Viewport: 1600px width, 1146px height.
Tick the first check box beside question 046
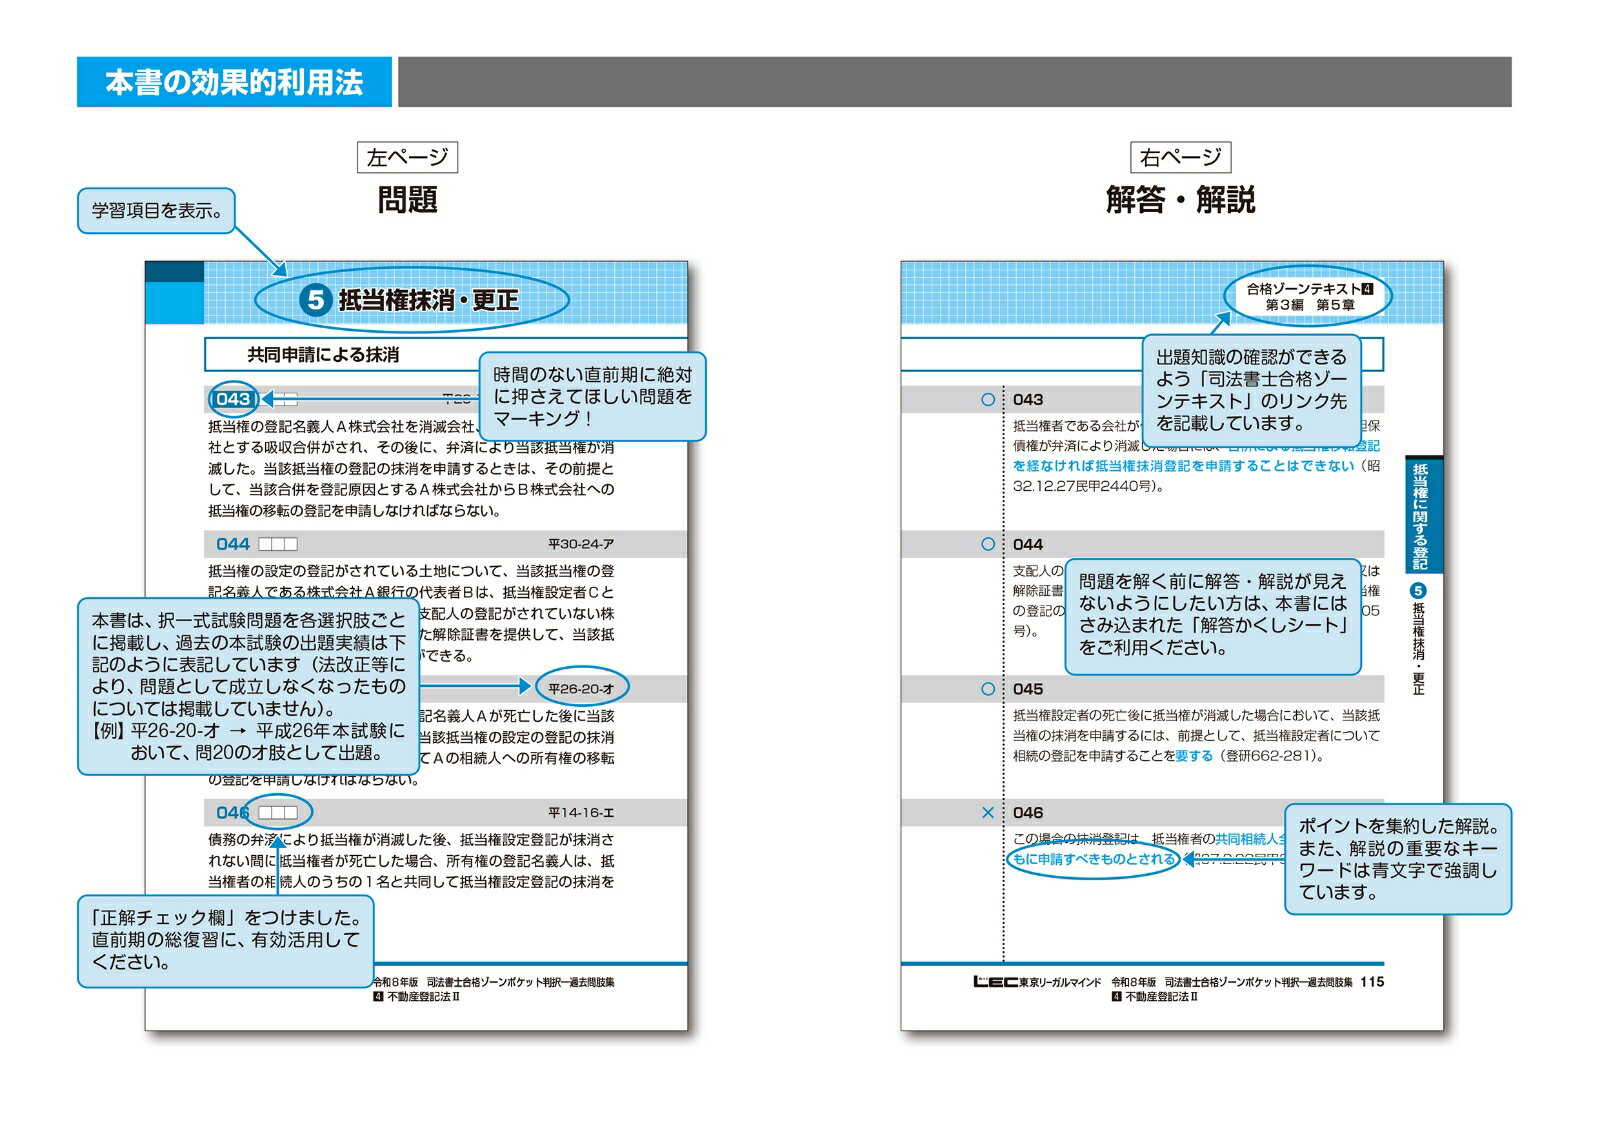point(265,813)
